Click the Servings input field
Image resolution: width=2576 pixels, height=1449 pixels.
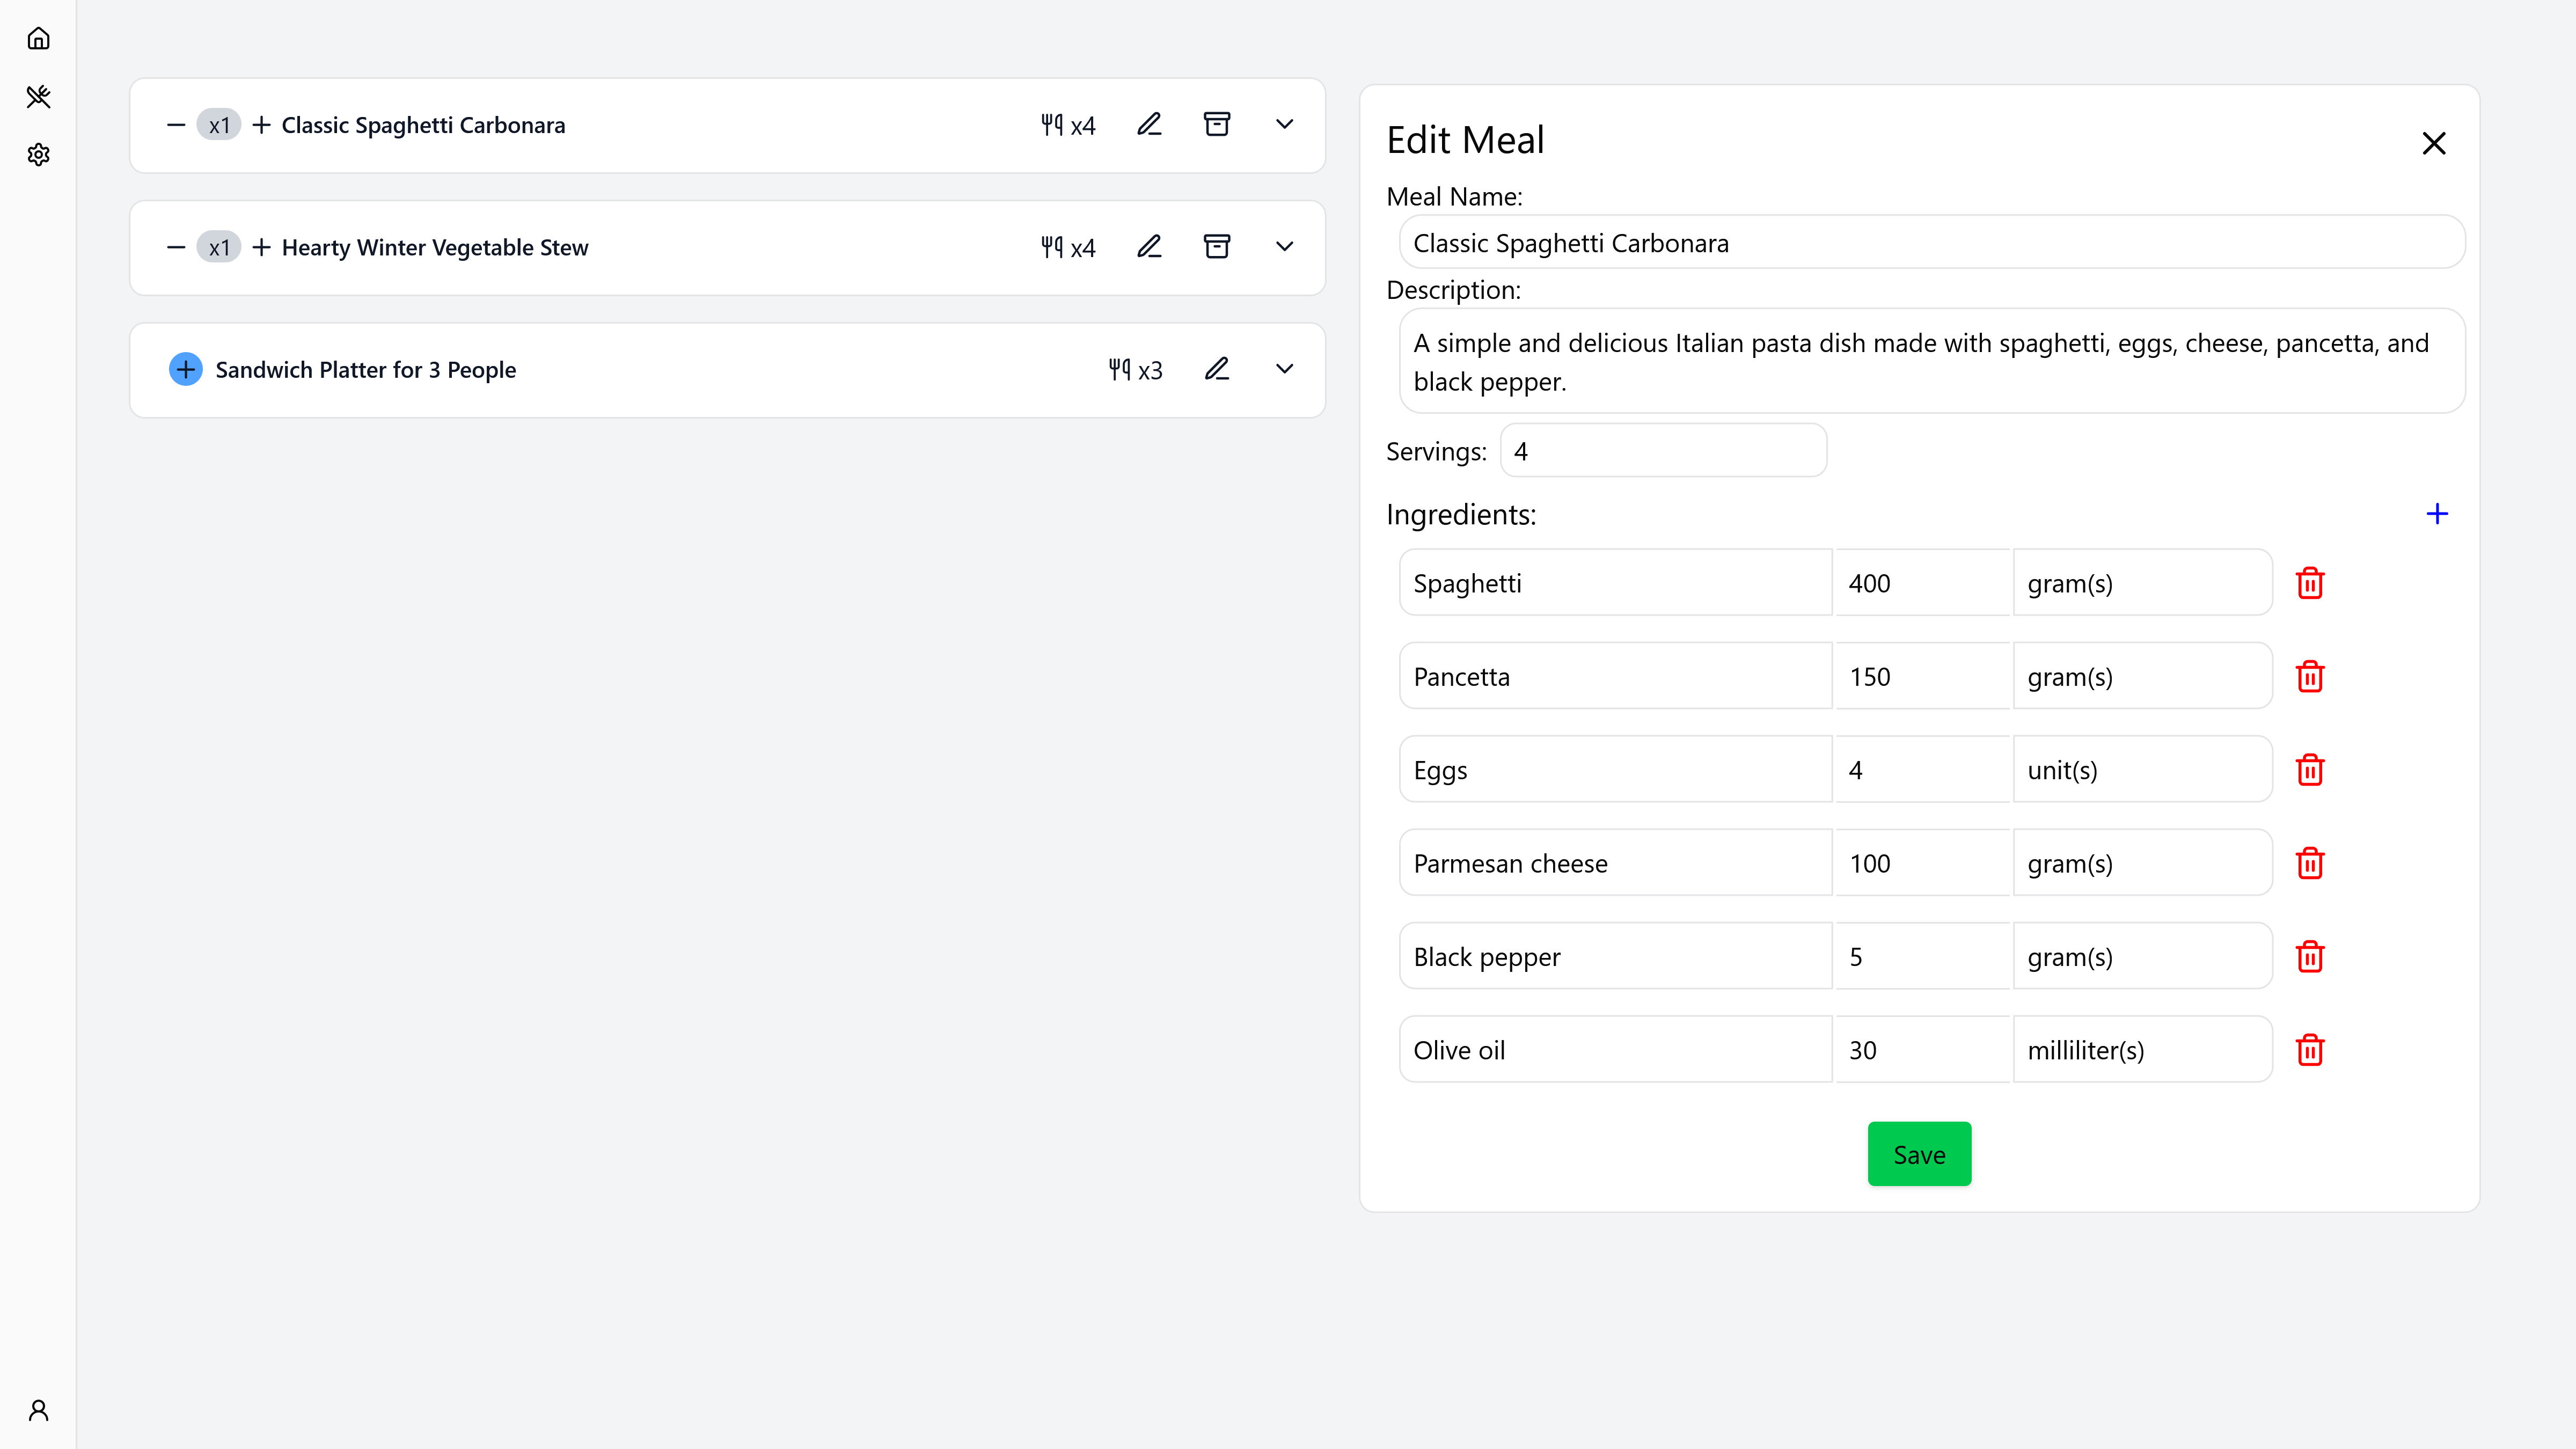click(1662, 451)
